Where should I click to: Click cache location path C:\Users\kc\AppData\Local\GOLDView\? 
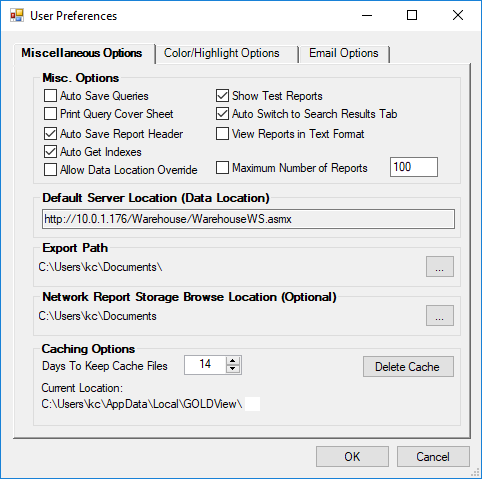[142, 404]
